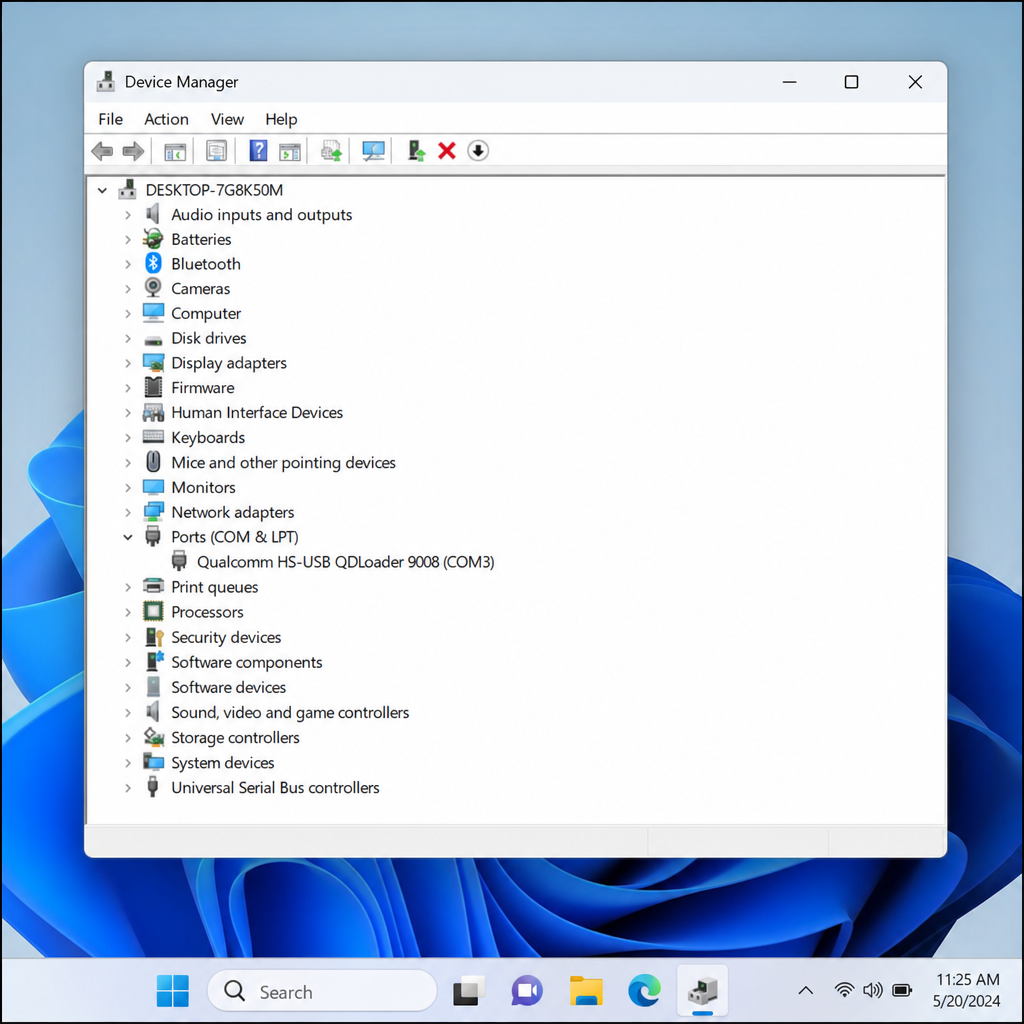Expand the Computer category

pyautogui.click(x=128, y=313)
